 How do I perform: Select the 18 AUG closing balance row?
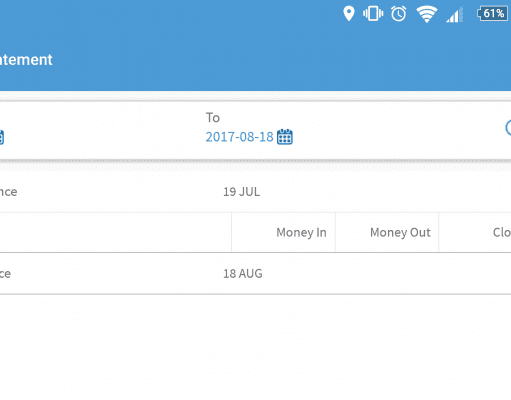255,274
